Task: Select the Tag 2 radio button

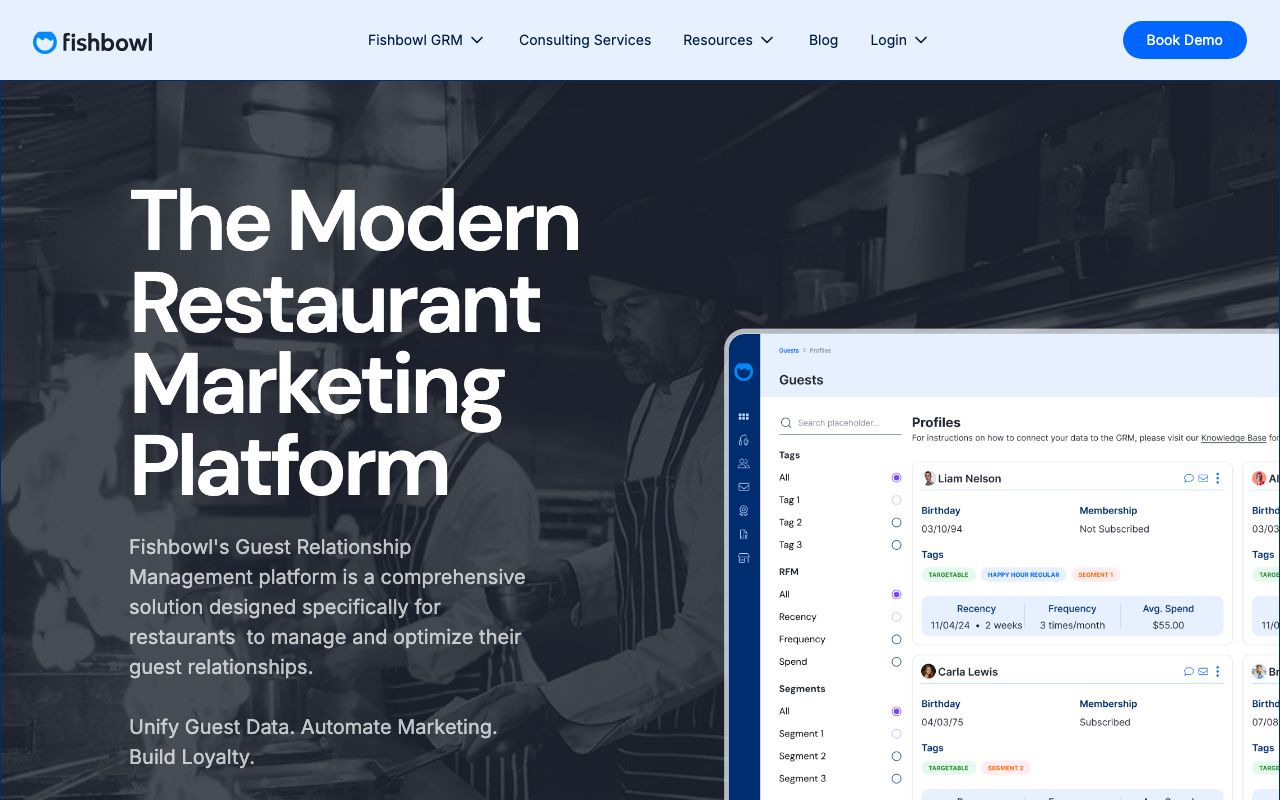Action: coord(896,523)
